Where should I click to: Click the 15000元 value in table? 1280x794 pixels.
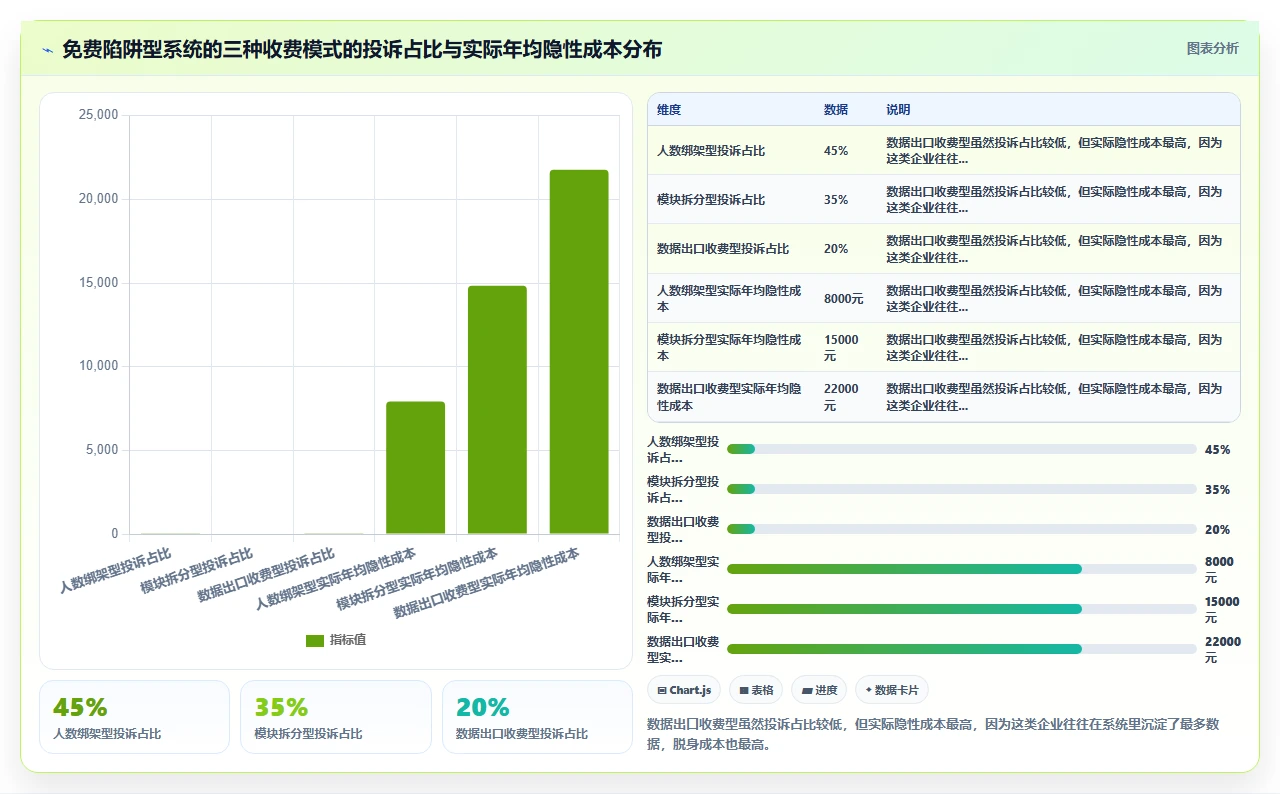(841, 348)
